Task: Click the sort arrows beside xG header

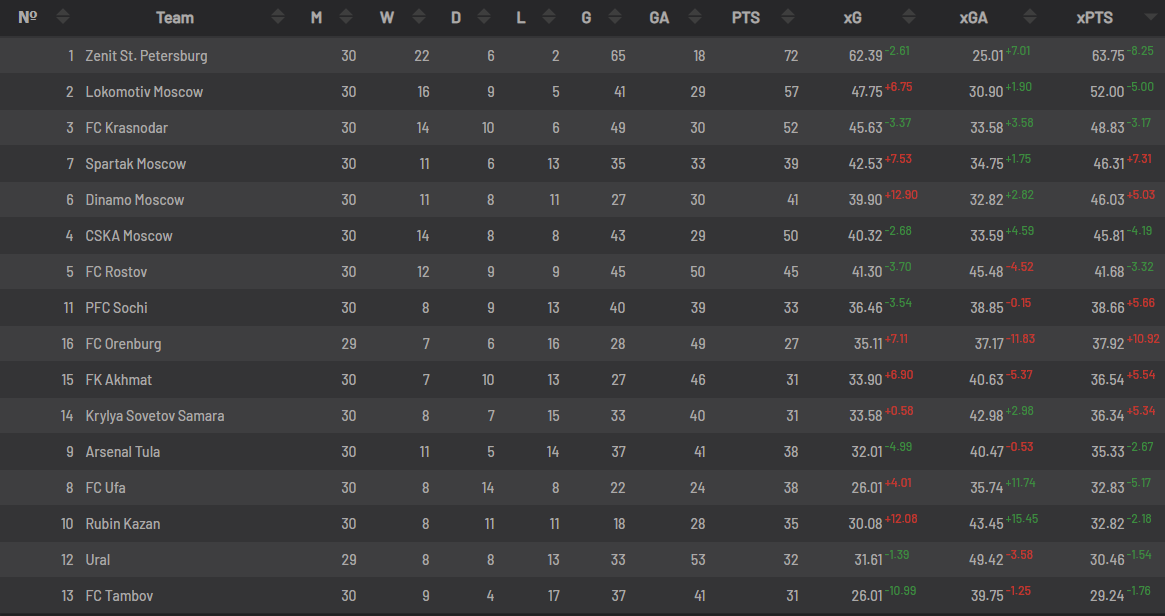Action: click(x=909, y=17)
